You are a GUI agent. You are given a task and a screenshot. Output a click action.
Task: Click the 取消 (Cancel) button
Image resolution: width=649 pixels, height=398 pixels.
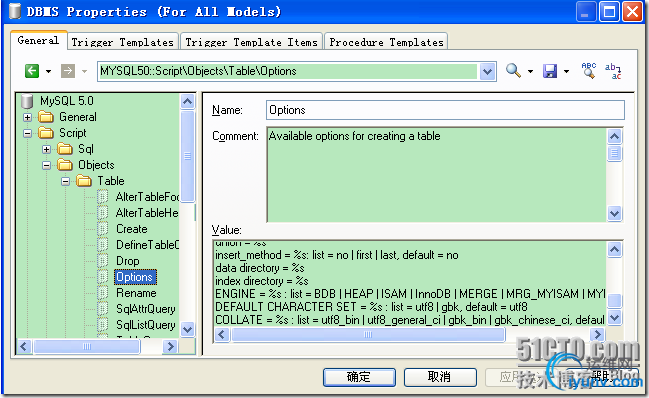click(440, 377)
